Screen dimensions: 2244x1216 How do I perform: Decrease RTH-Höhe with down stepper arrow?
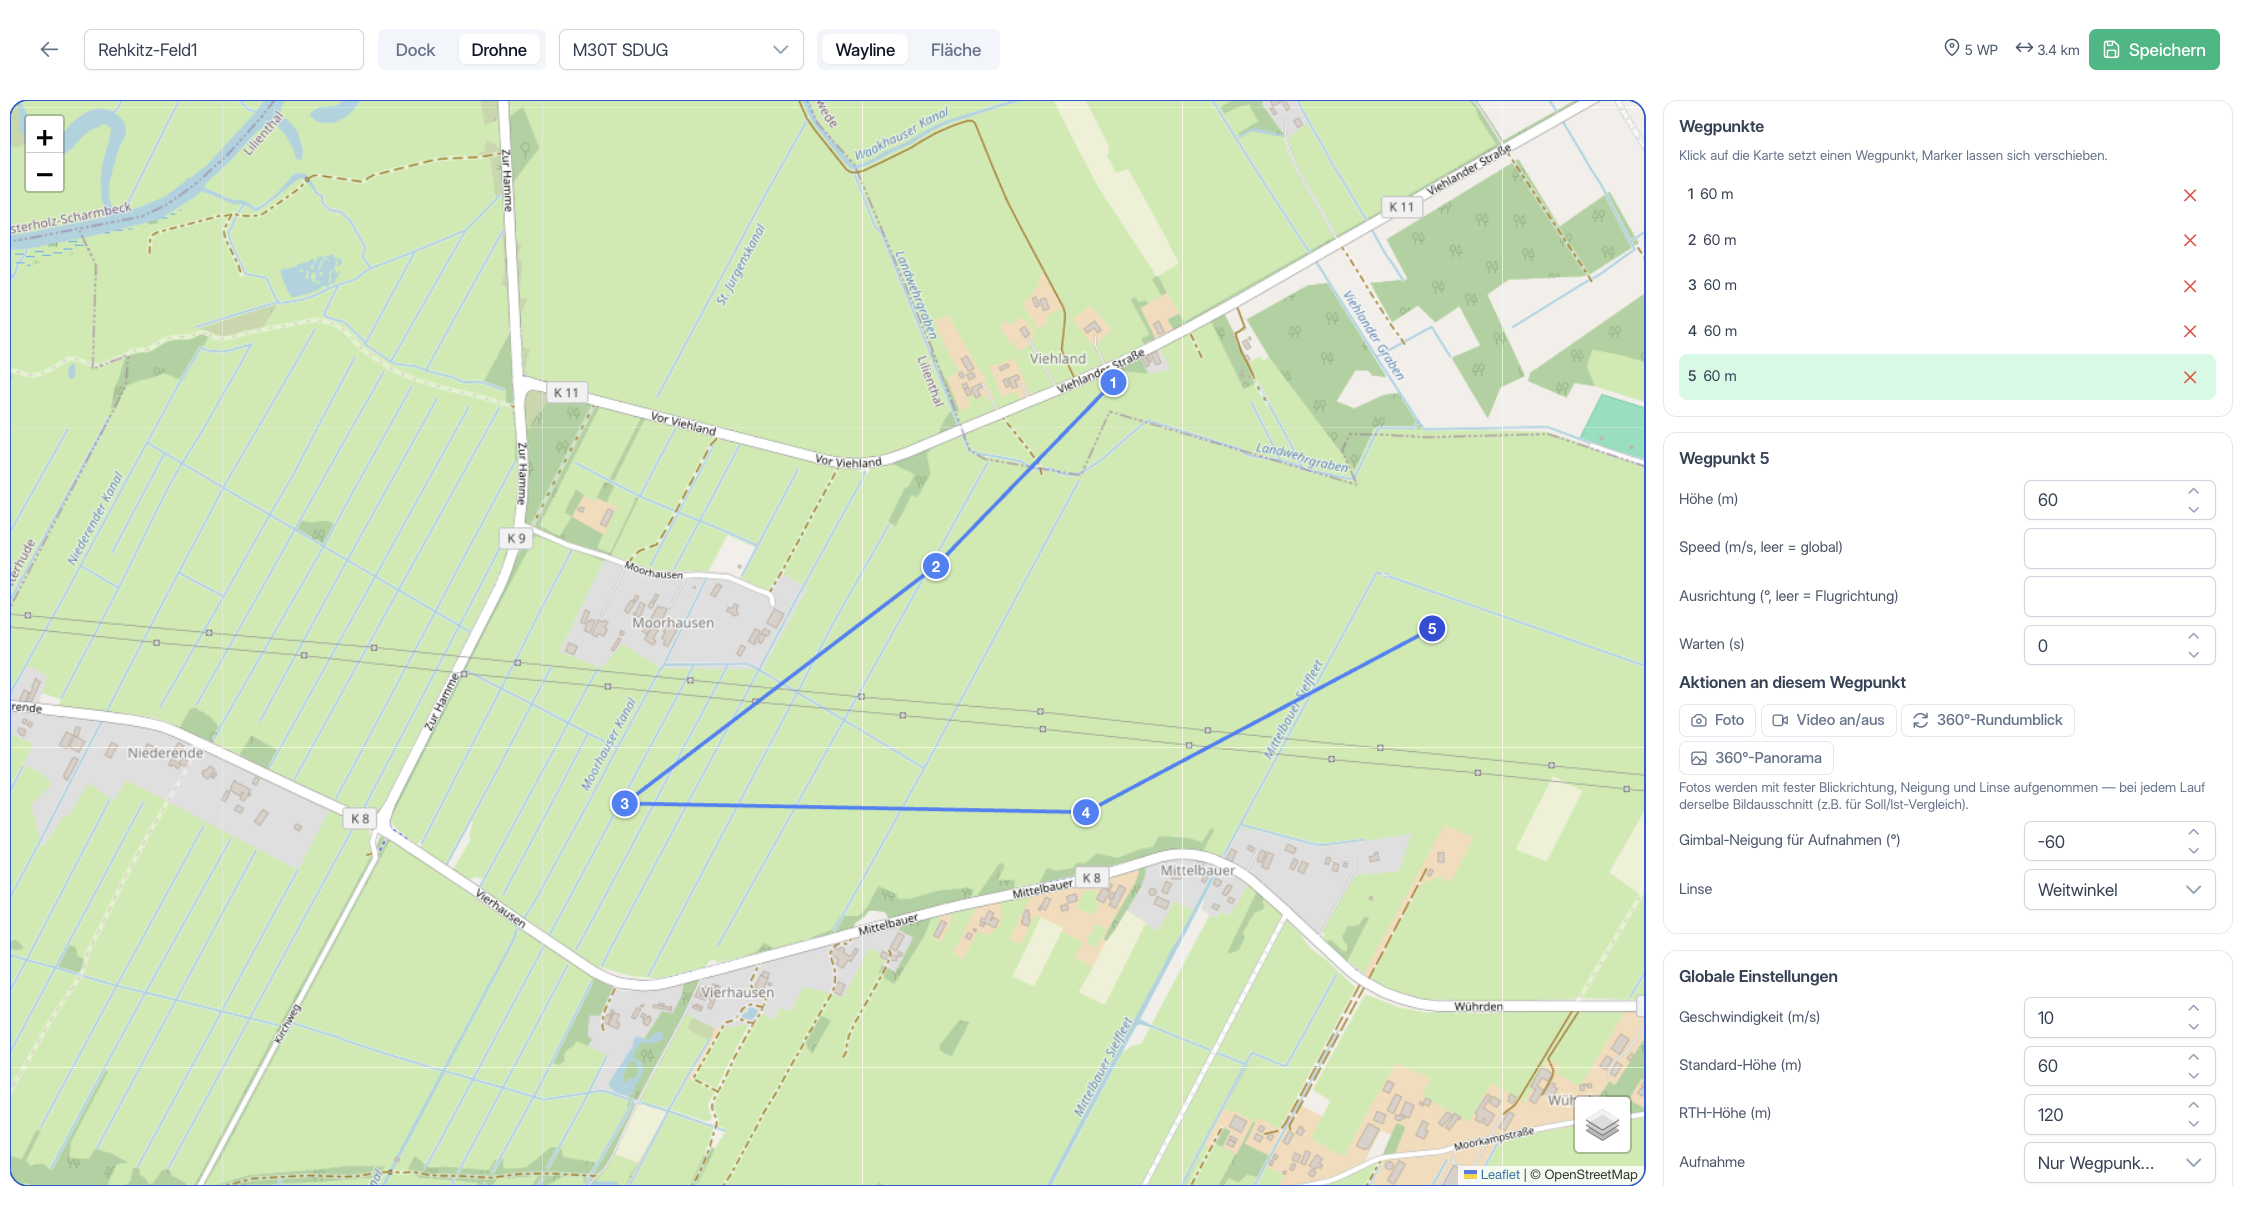(2193, 1124)
